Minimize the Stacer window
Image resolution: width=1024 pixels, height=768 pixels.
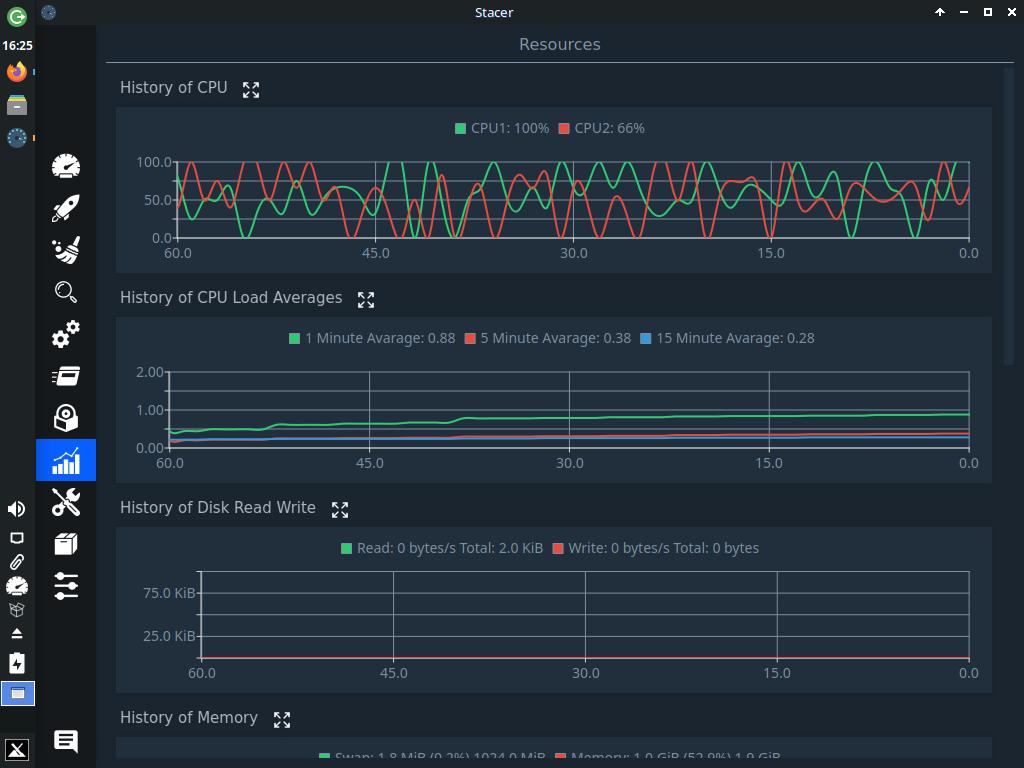[x=964, y=12]
